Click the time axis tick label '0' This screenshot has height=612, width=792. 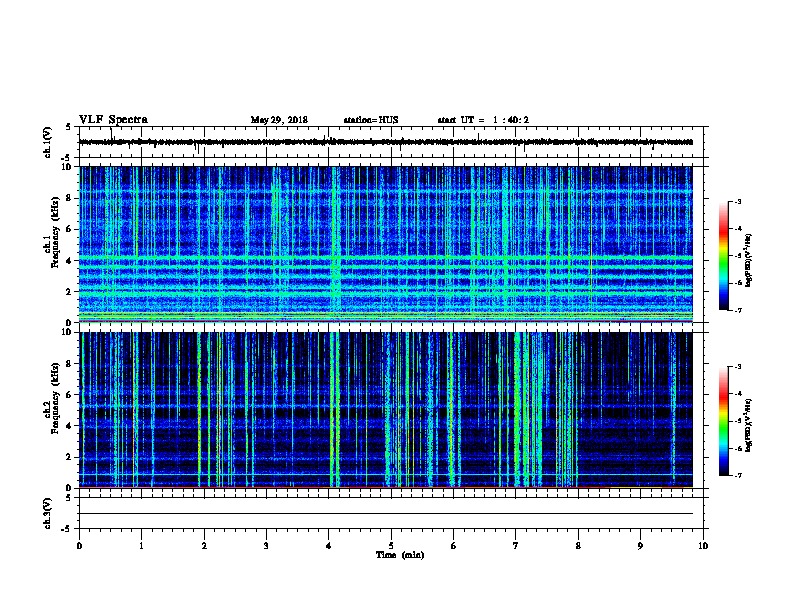pyautogui.click(x=79, y=545)
